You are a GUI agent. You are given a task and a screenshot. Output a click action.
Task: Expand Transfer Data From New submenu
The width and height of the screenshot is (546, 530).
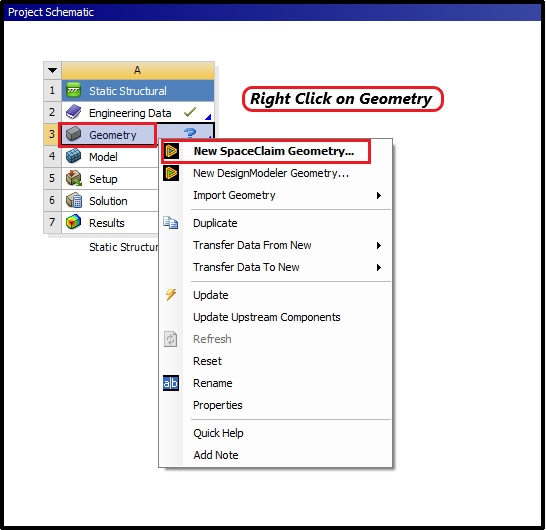[379, 245]
